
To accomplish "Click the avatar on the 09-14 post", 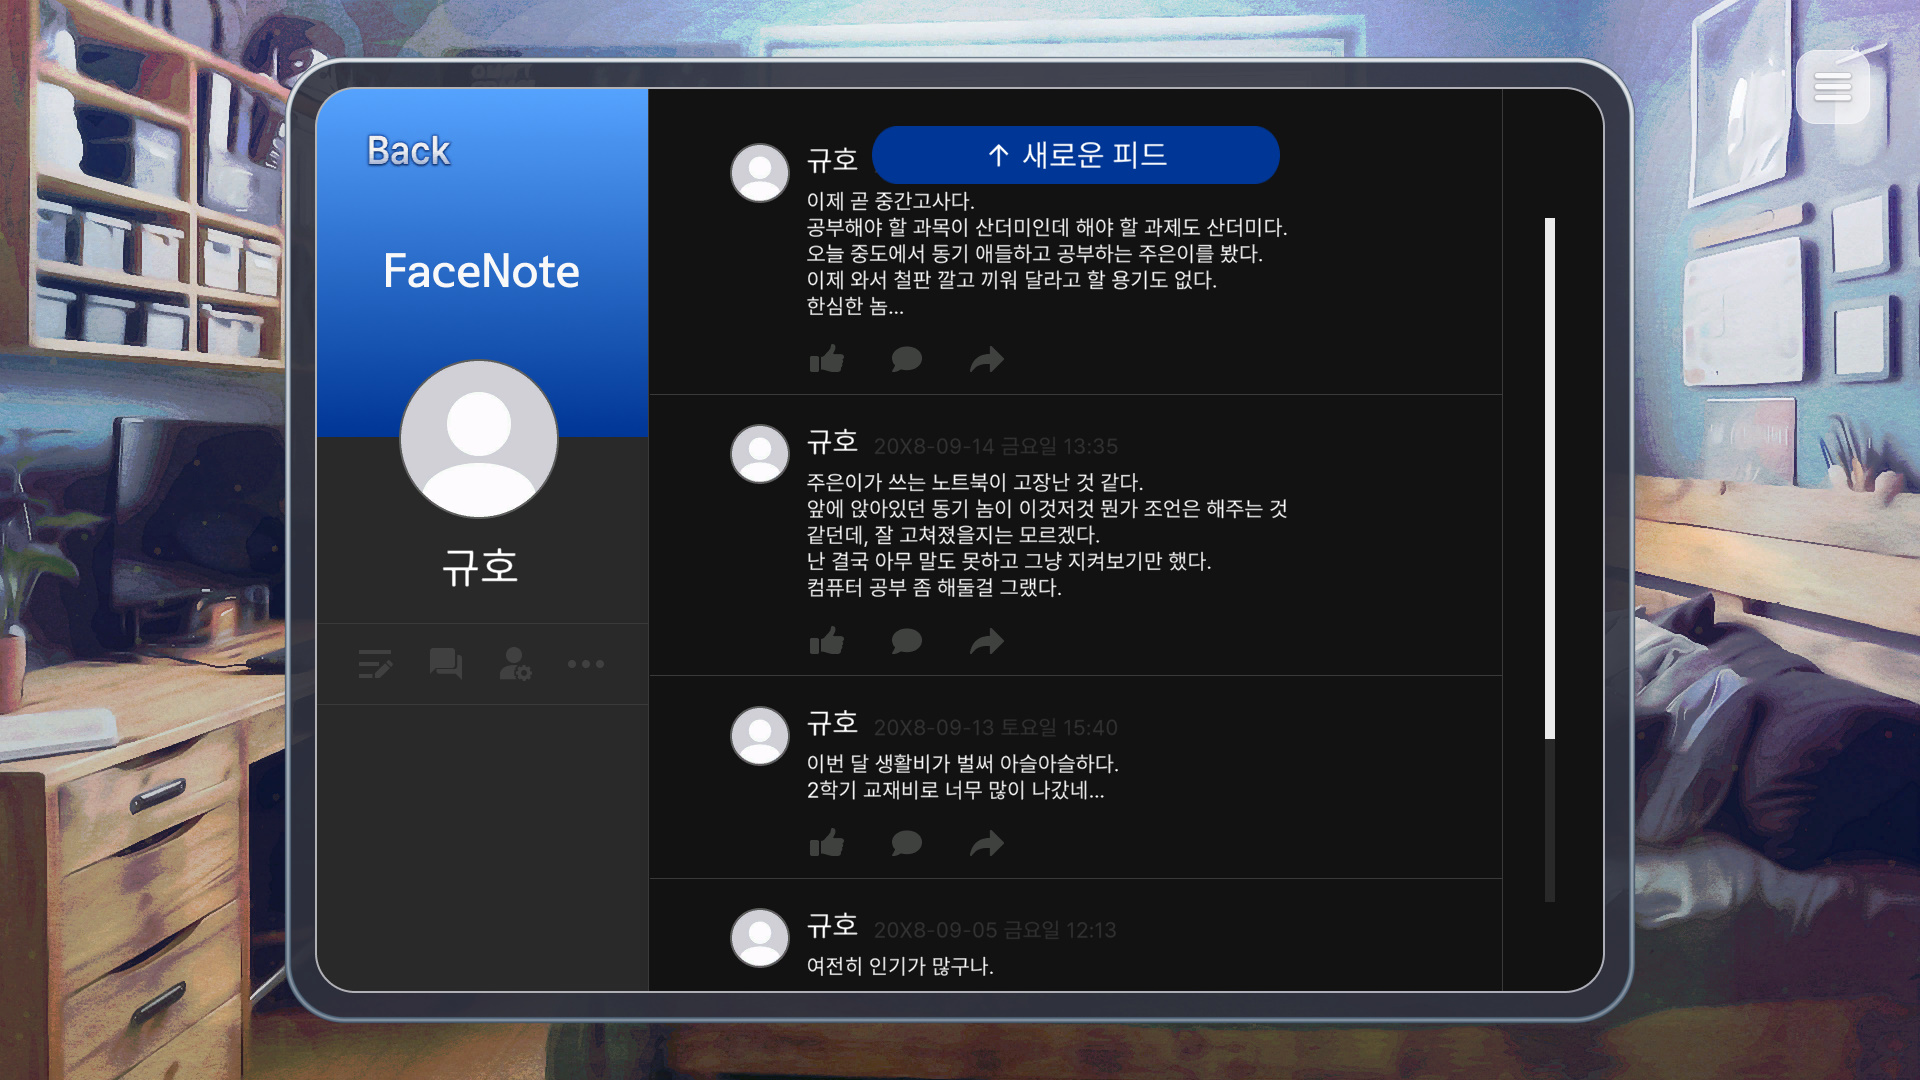I will click(760, 454).
